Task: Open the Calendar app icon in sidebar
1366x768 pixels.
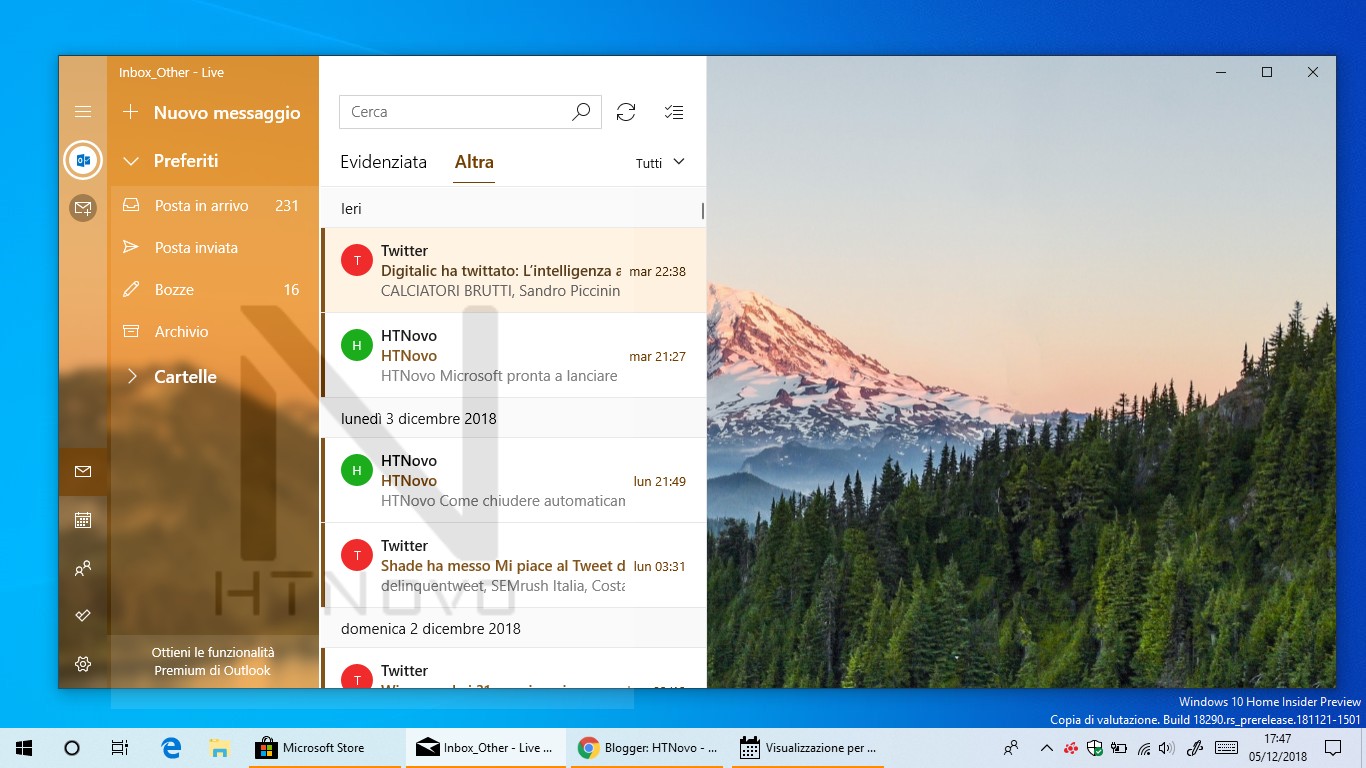Action: coord(83,520)
